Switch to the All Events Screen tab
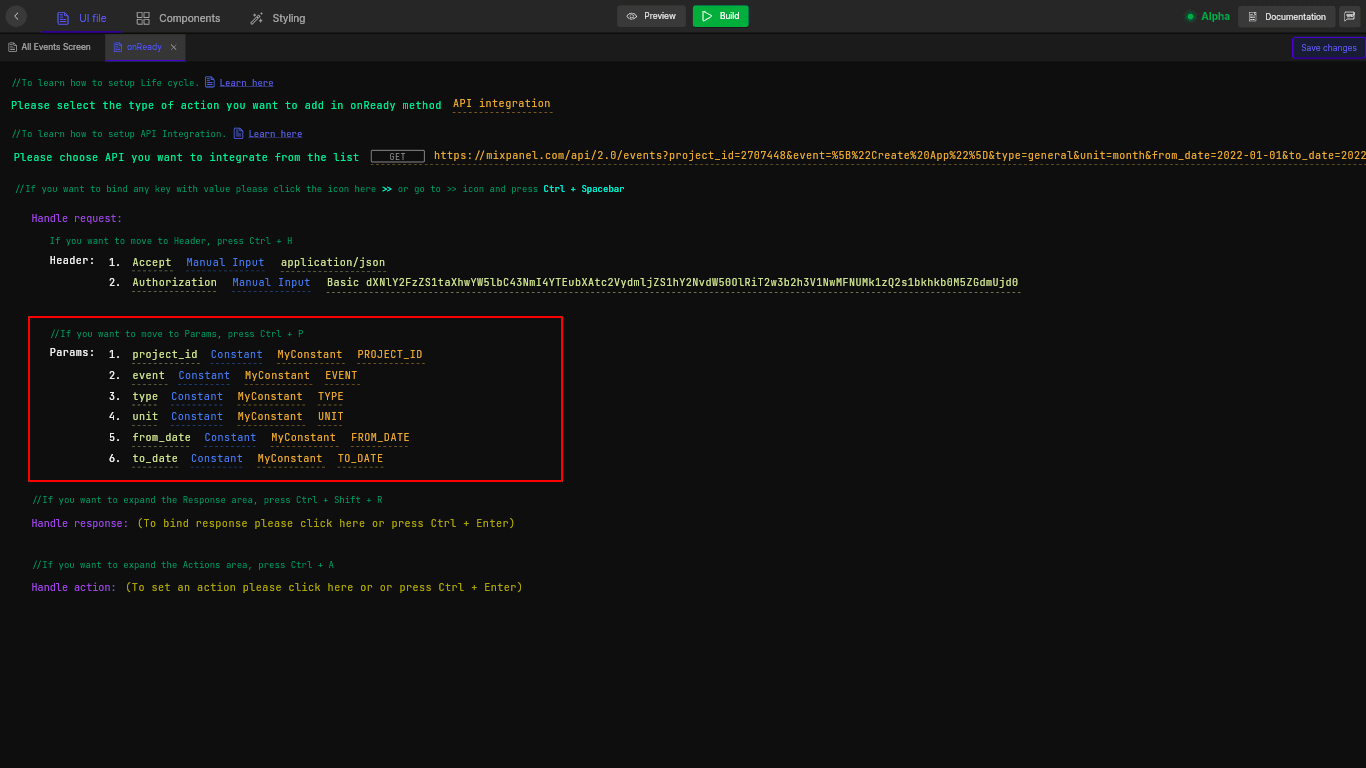 [x=49, y=46]
